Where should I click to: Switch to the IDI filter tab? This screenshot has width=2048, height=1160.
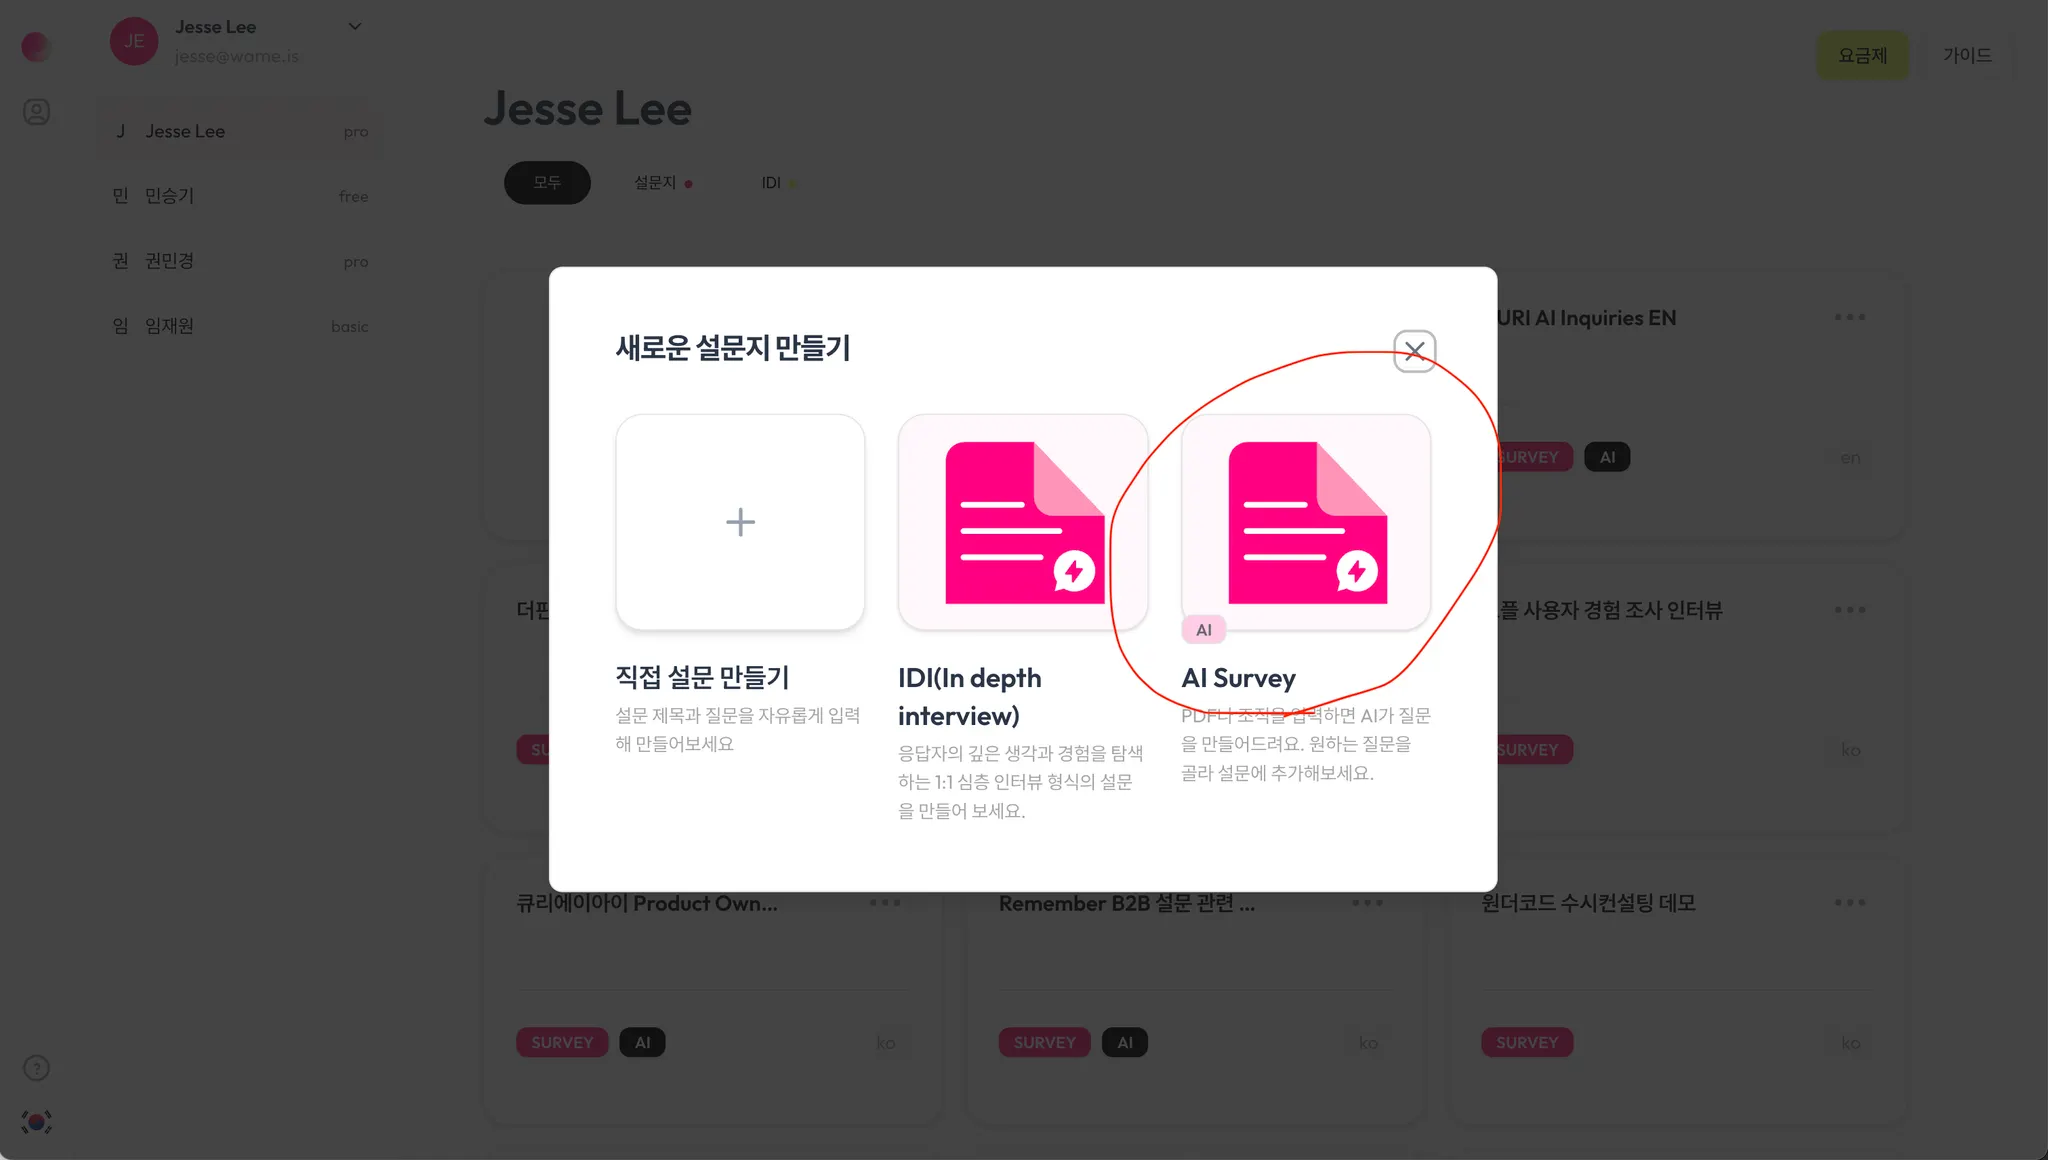(779, 183)
